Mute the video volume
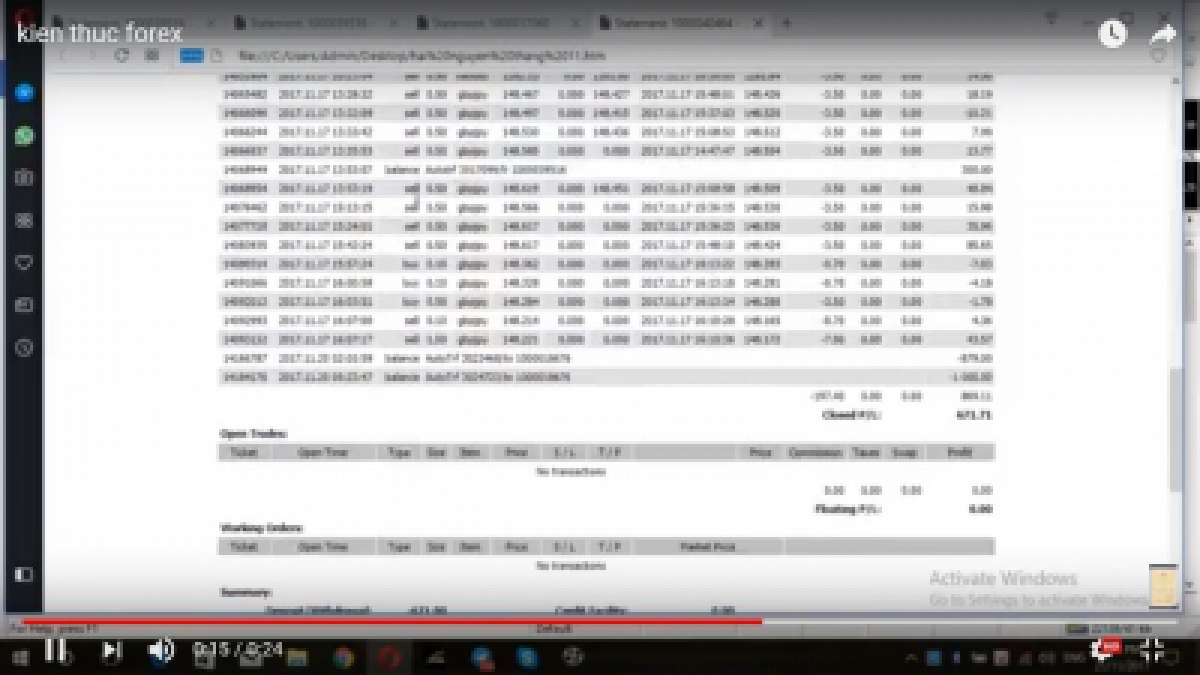Screen dimensions: 1200x675 tap(160, 651)
